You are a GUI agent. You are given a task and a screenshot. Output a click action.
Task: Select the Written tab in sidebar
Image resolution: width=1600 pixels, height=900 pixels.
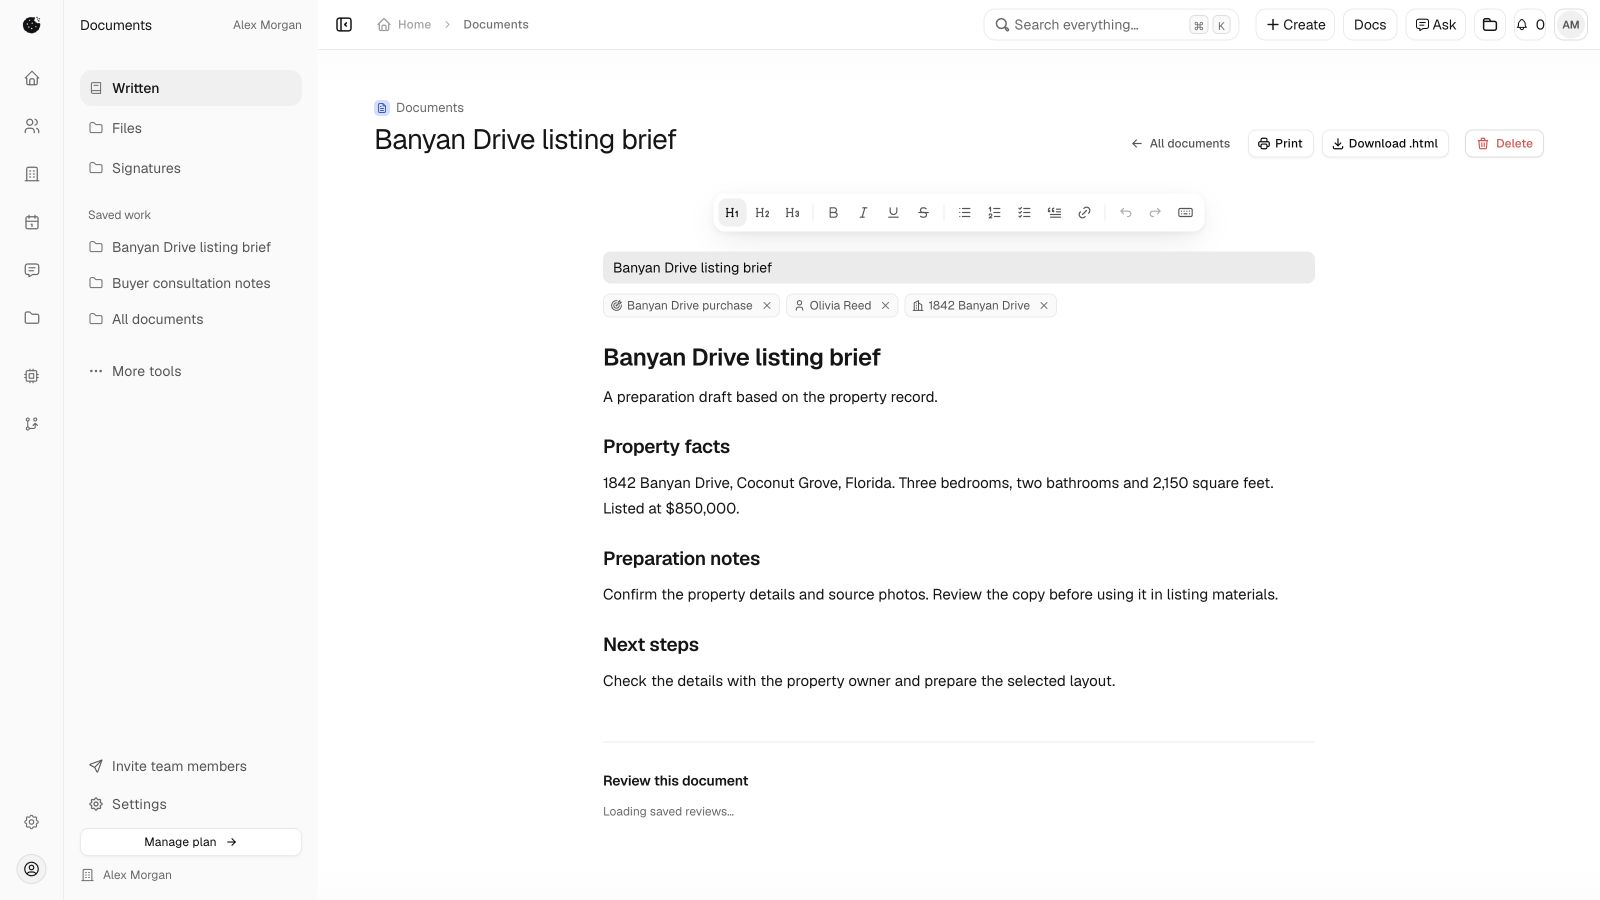click(x=191, y=88)
